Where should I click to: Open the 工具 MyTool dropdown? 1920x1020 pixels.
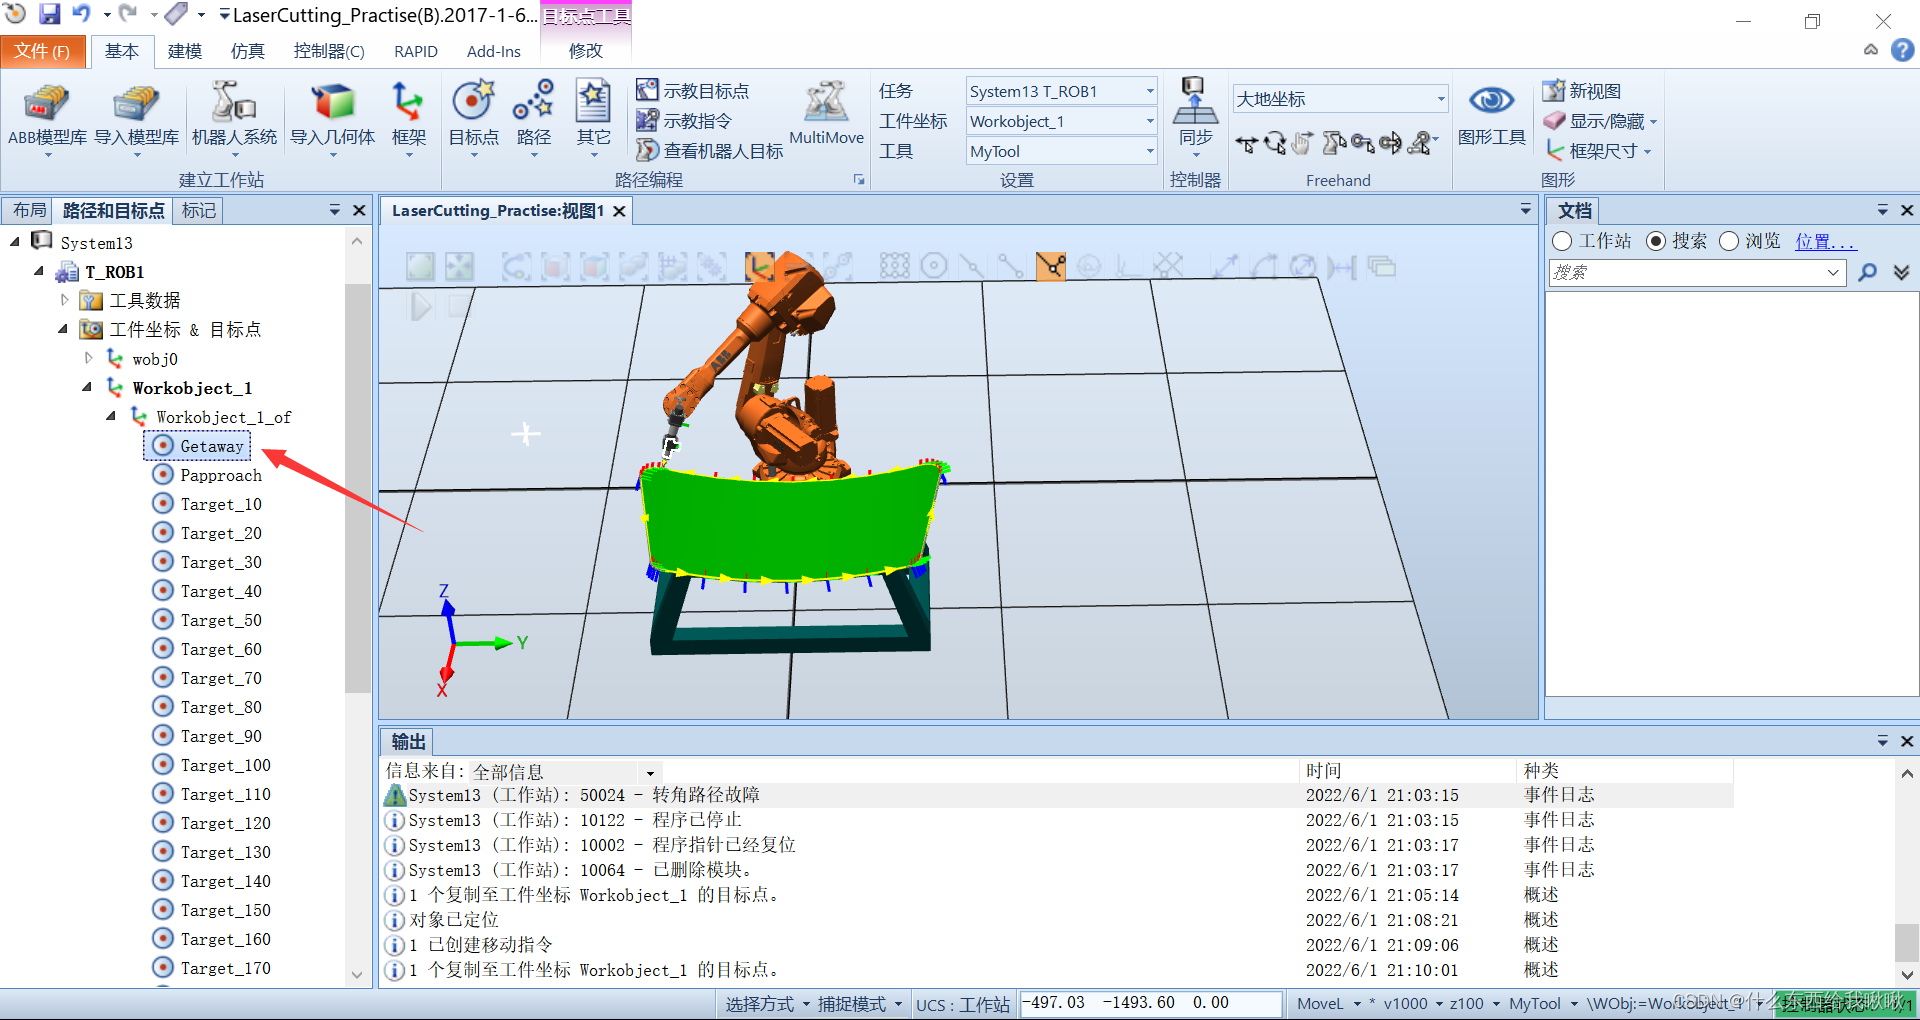point(1061,151)
